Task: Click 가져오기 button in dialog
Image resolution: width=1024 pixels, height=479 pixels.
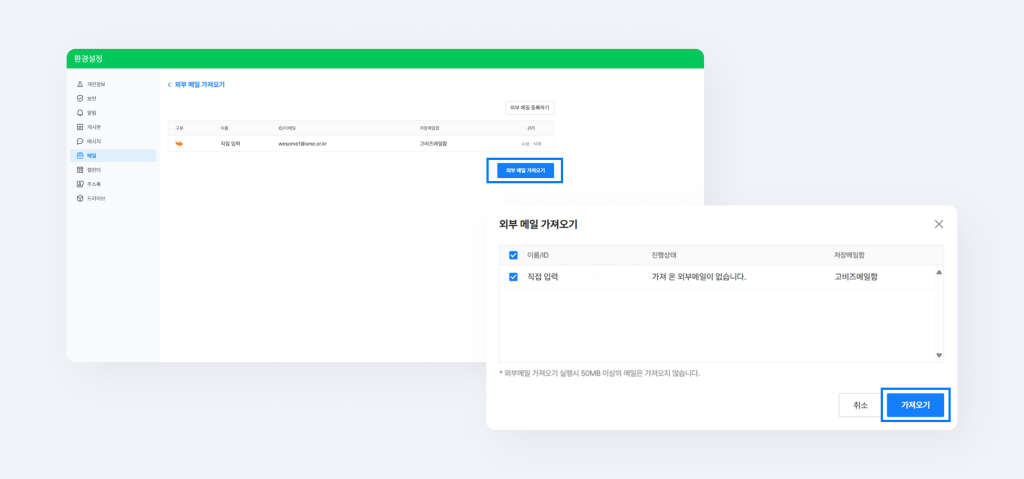Action: [x=916, y=405]
